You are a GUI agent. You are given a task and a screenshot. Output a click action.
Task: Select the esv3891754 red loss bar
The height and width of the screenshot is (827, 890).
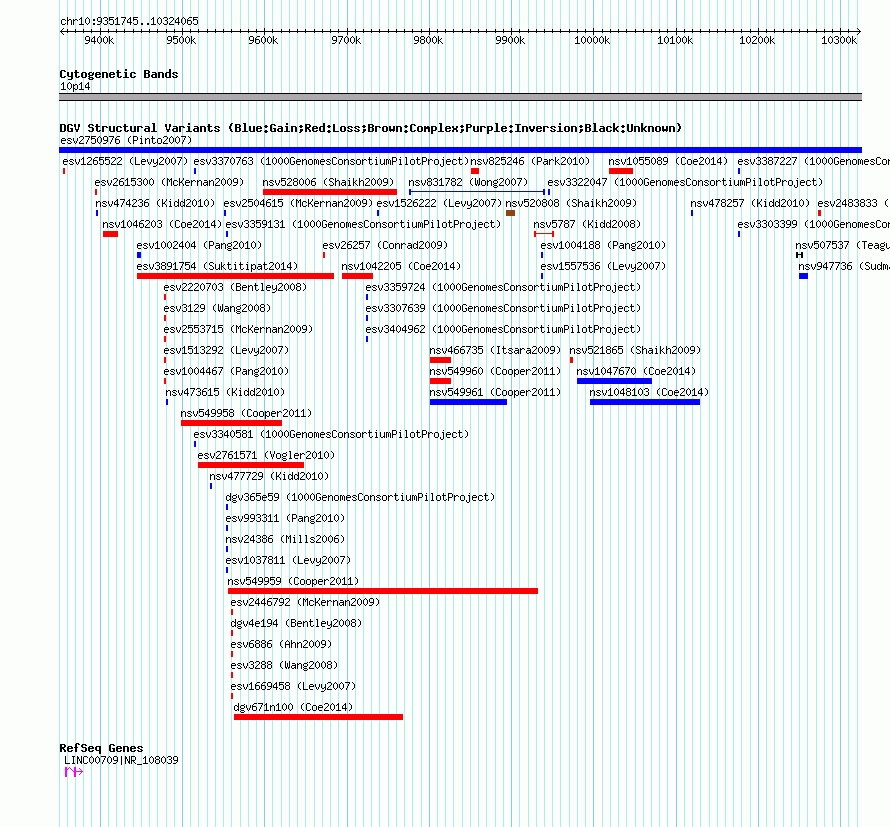(236, 276)
